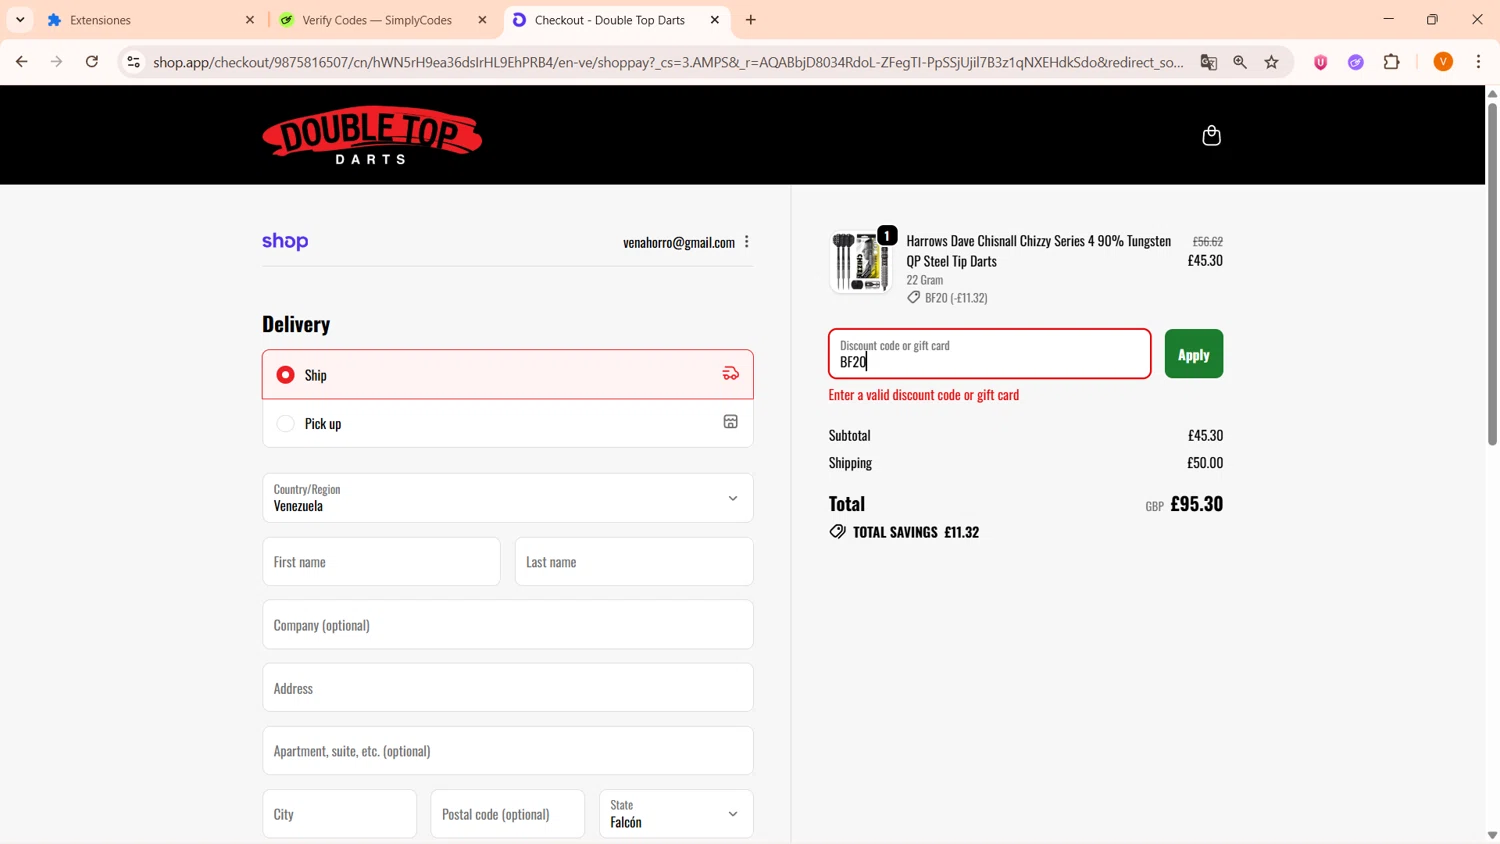Click the Shop pay logo

285,241
